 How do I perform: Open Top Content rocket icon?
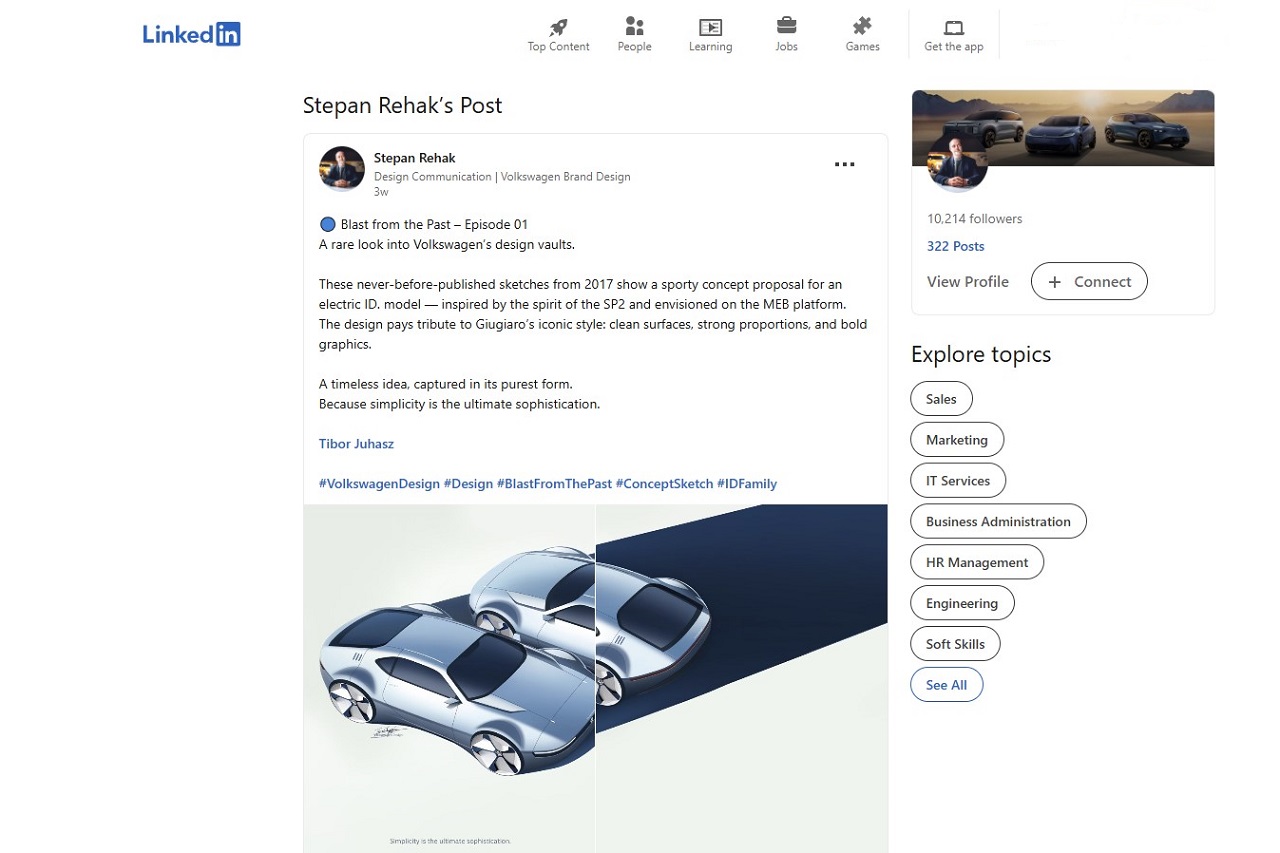[558, 27]
